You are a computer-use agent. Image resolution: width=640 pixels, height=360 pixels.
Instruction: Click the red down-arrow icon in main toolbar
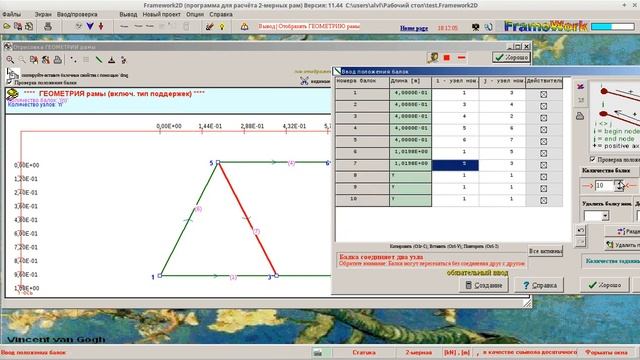pos(101,27)
